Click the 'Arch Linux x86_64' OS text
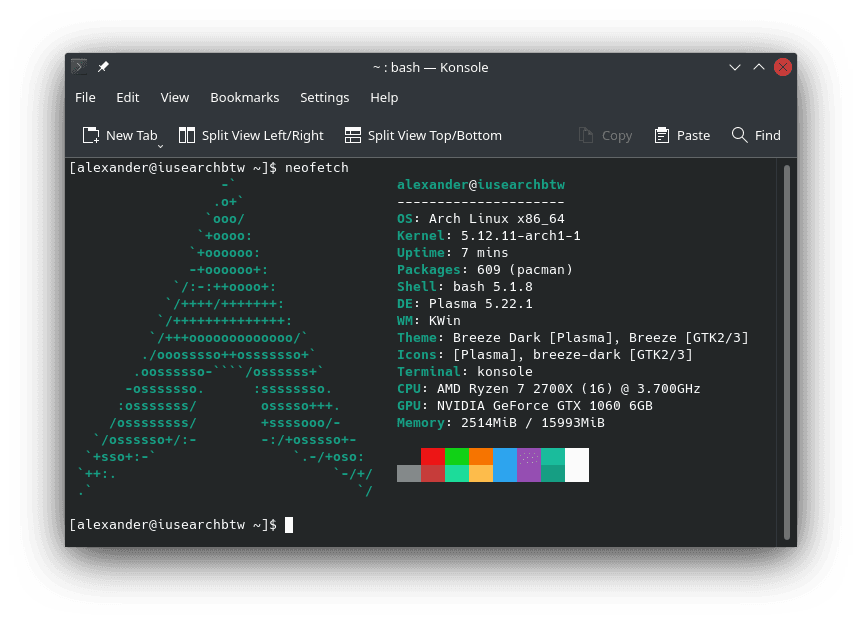 (496, 219)
